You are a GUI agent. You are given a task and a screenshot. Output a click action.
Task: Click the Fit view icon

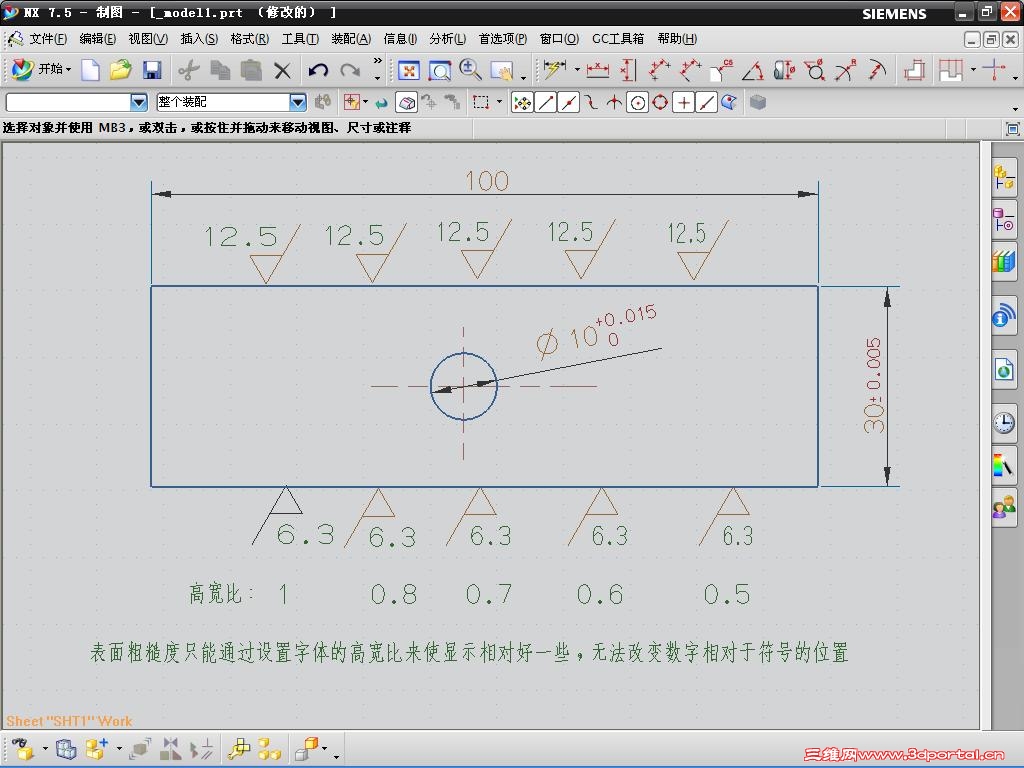click(409, 70)
